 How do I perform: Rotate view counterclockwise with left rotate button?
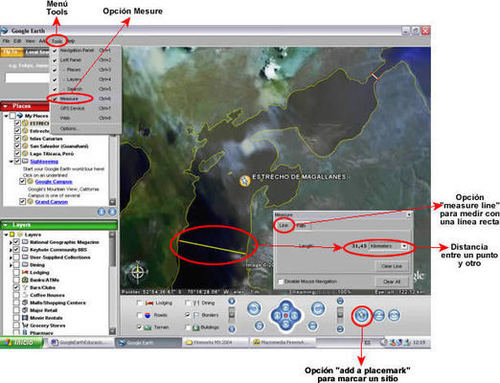click(254, 308)
